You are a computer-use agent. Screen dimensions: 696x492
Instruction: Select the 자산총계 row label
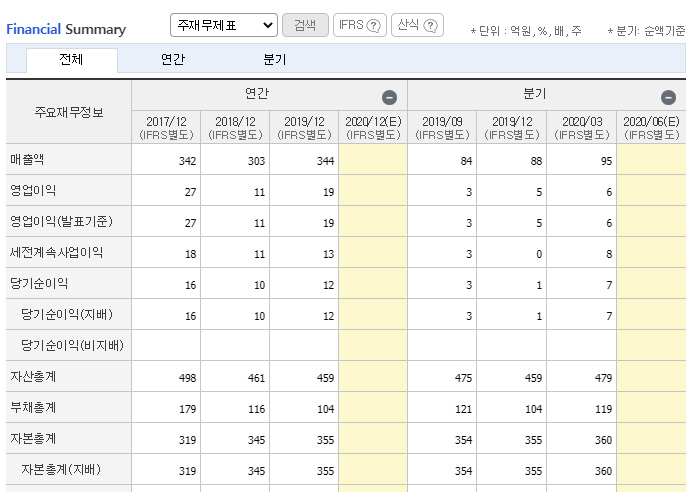click(x=33, y=376)
